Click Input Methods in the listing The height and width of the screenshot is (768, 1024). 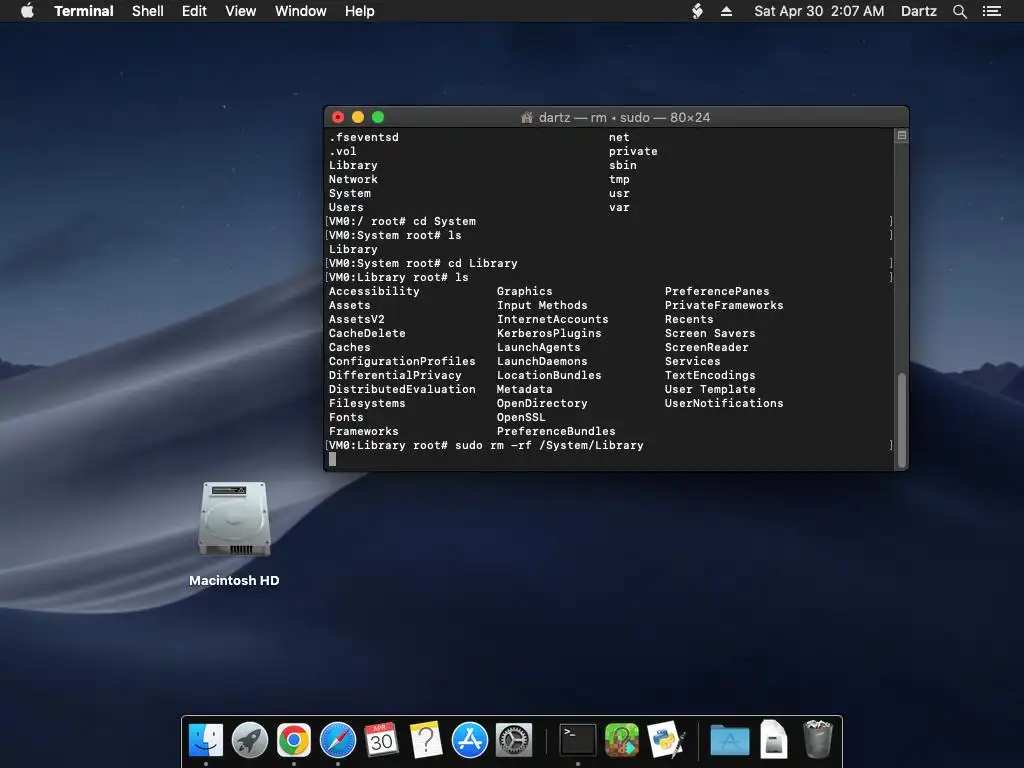pos(542,305)
